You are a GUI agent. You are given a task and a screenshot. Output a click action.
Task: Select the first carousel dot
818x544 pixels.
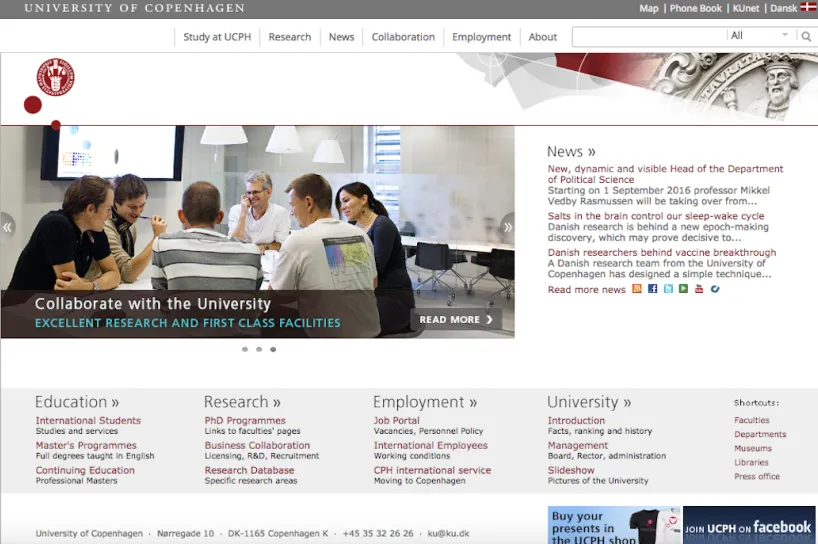[x=245, y=349]
